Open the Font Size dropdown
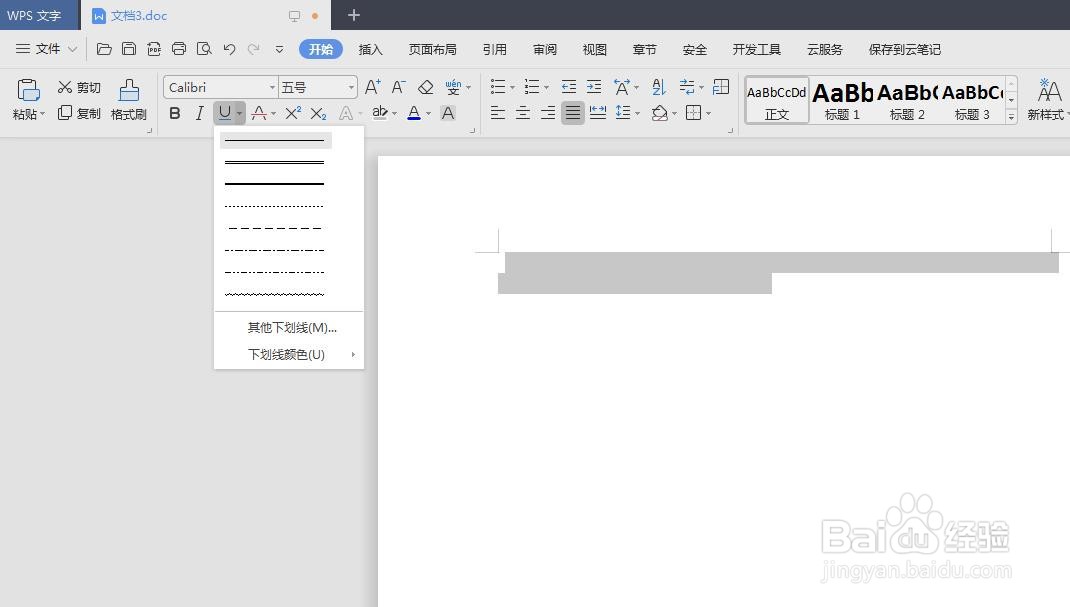Screen dimensions: 1070x607 click(x=317, y=86)
